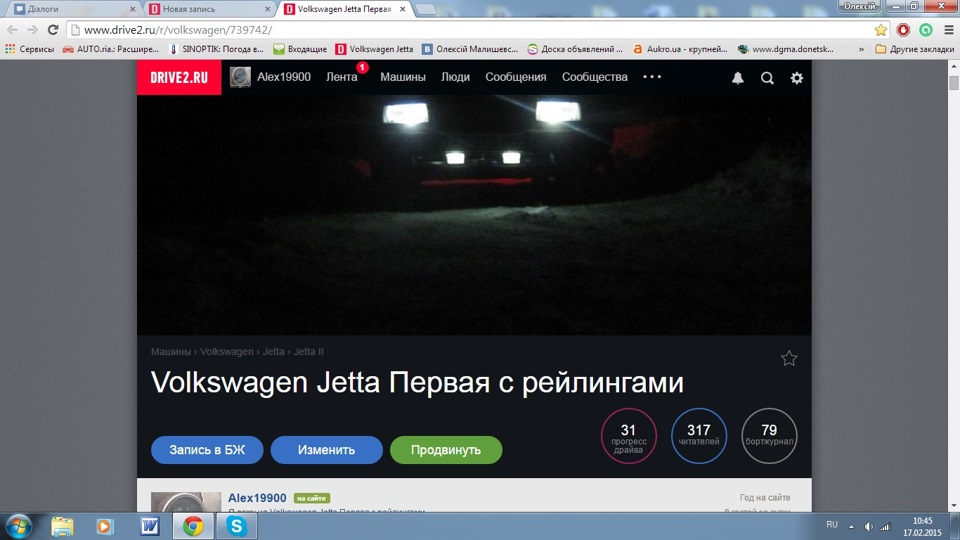The image size is (960, 540).
Task: Open File Explorer from the taskbar
Action: 62,527
